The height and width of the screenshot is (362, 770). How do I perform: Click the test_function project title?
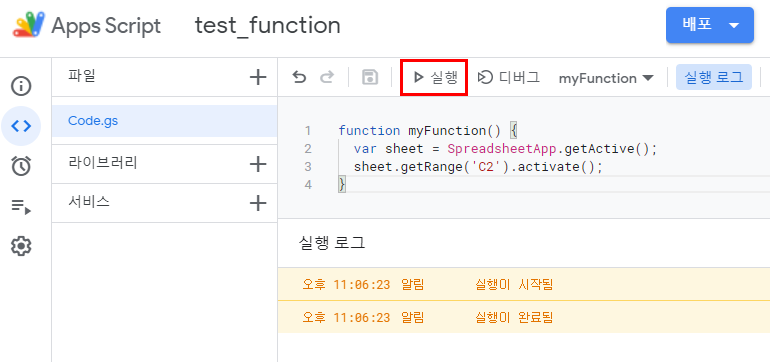(268, 26)
